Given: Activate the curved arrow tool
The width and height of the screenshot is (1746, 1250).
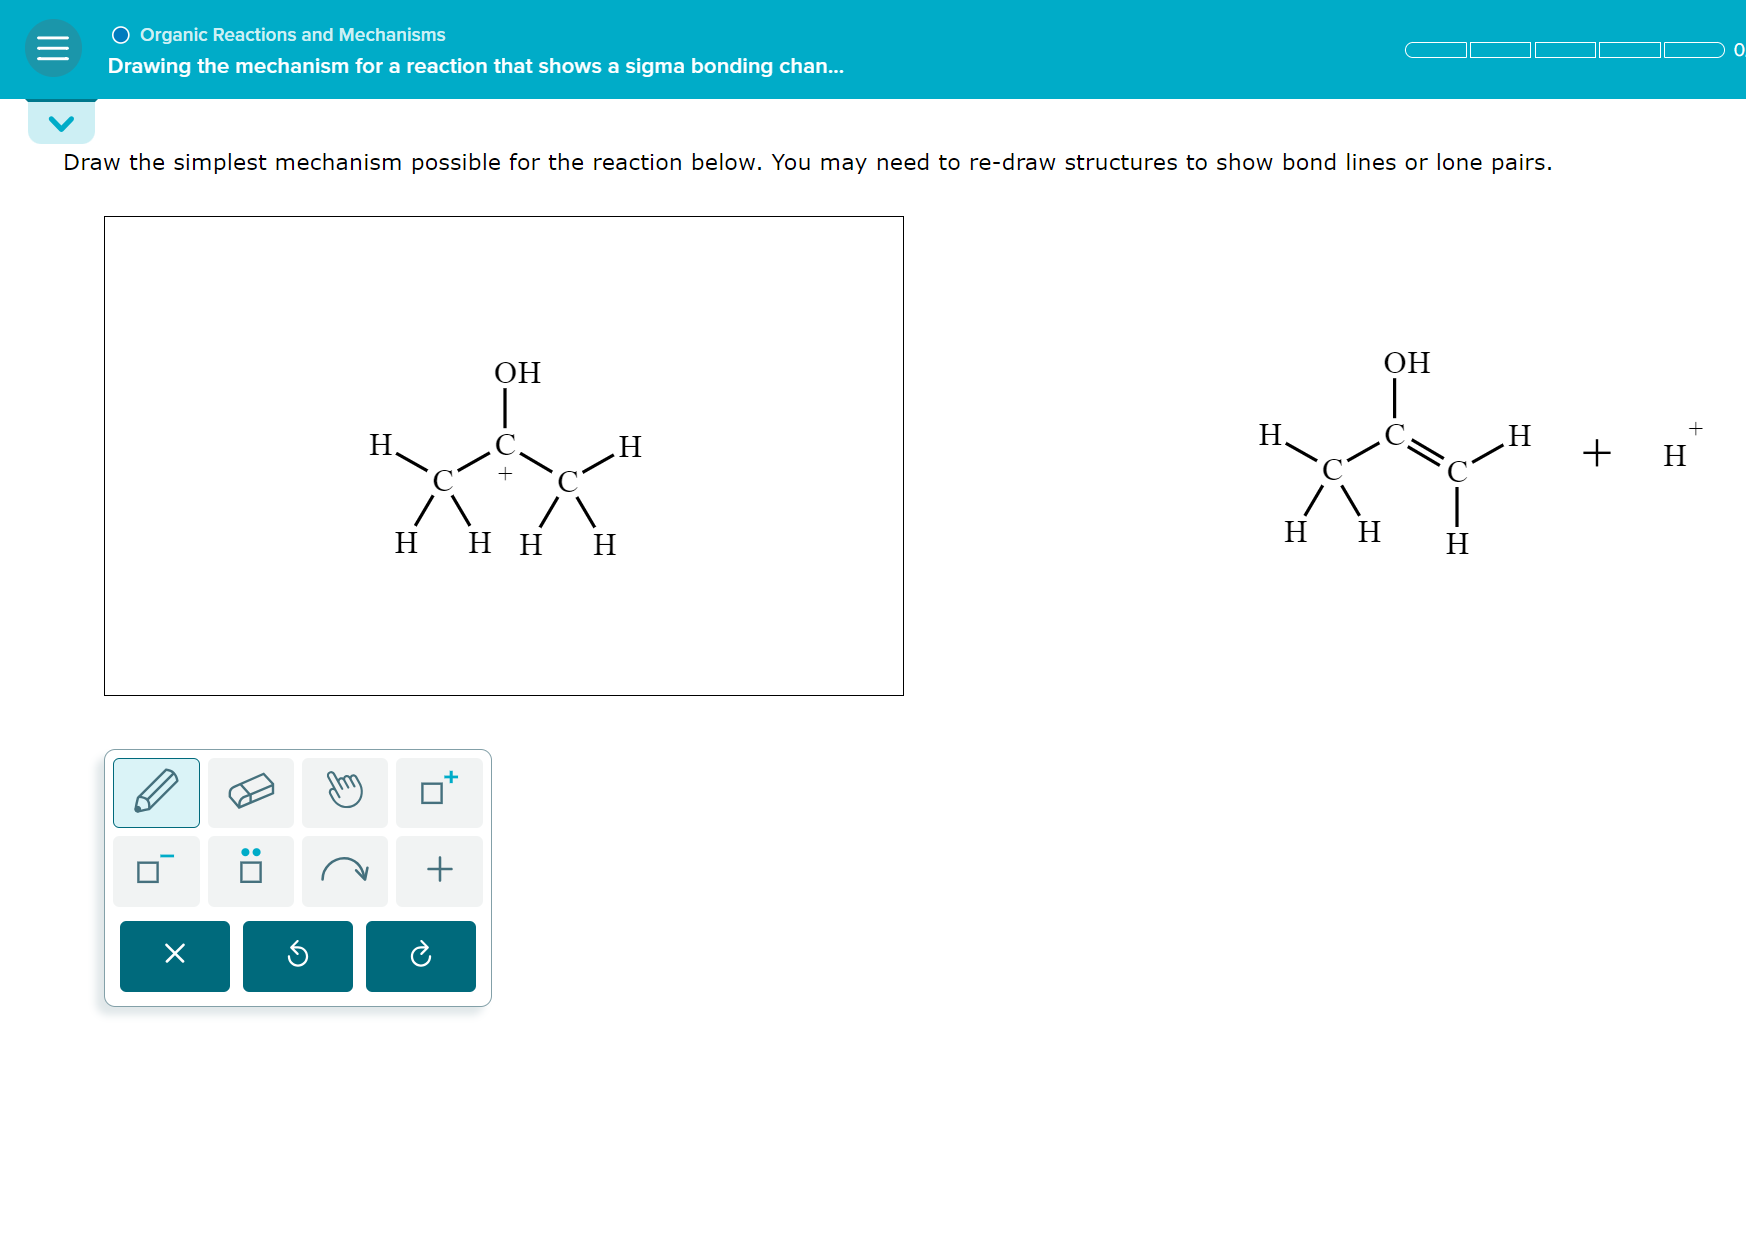Looking at the screenshot, I should (x=344, y=869).
